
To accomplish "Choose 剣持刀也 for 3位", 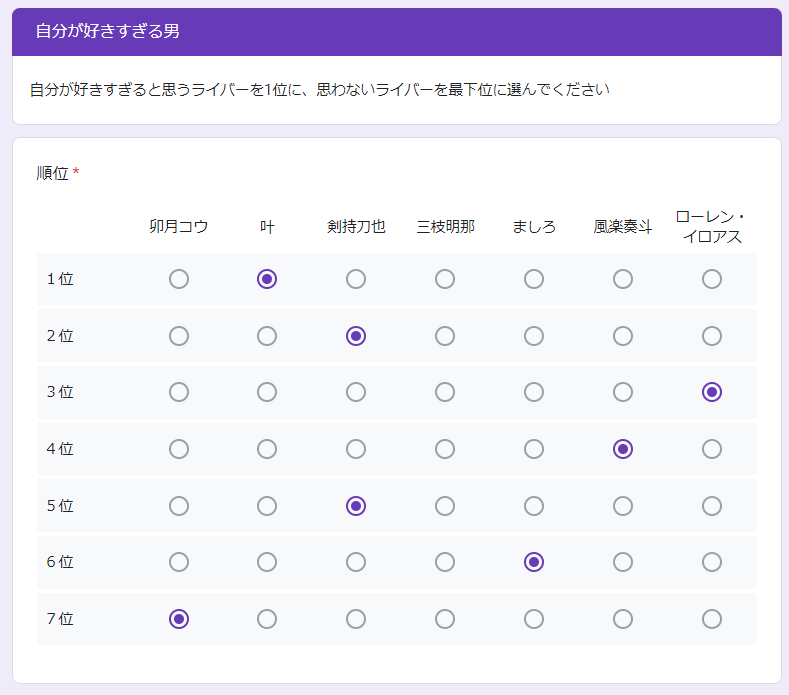I will [356, 392].
